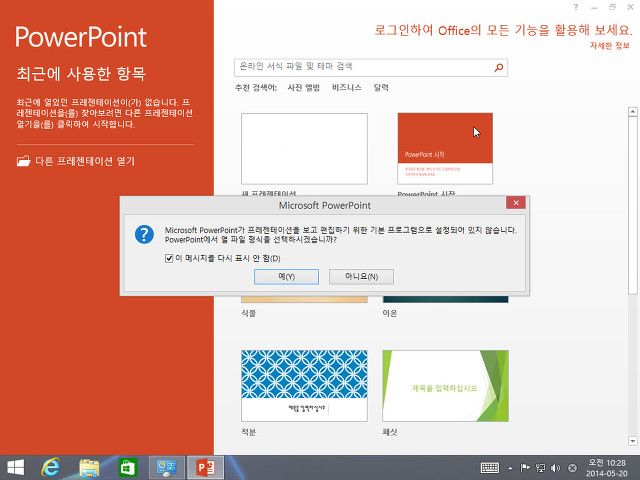This screenshot has width=640, height=480.
Task: Select the 사진 앨범 suggested search
Action: [x=304, y=87]
